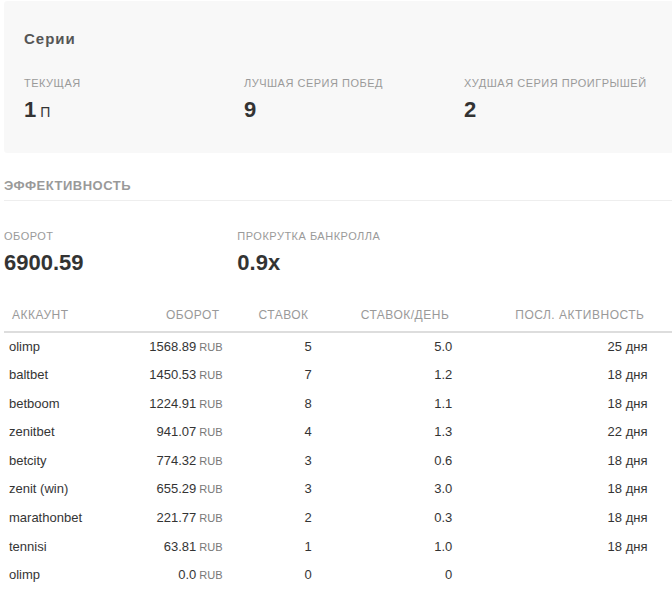Click the worst losing series value 2
Image resolution: width=672 pixels, height=596 pixels.
click(x=470, y=110)
